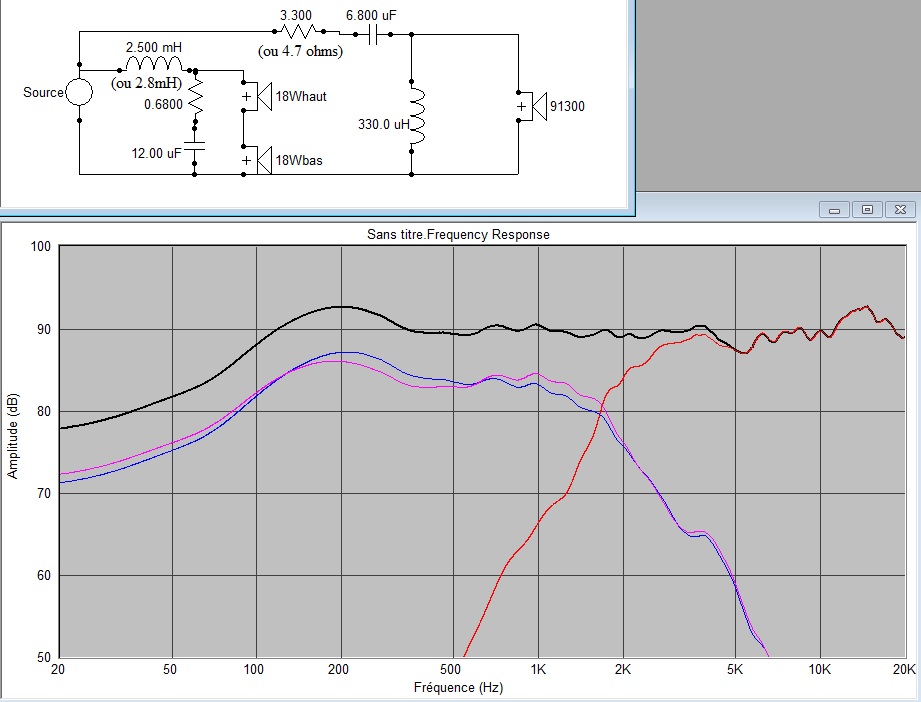Select the 6.800 uF capacitor
Viewport: 921px width, 702px height.
point(374,32)
